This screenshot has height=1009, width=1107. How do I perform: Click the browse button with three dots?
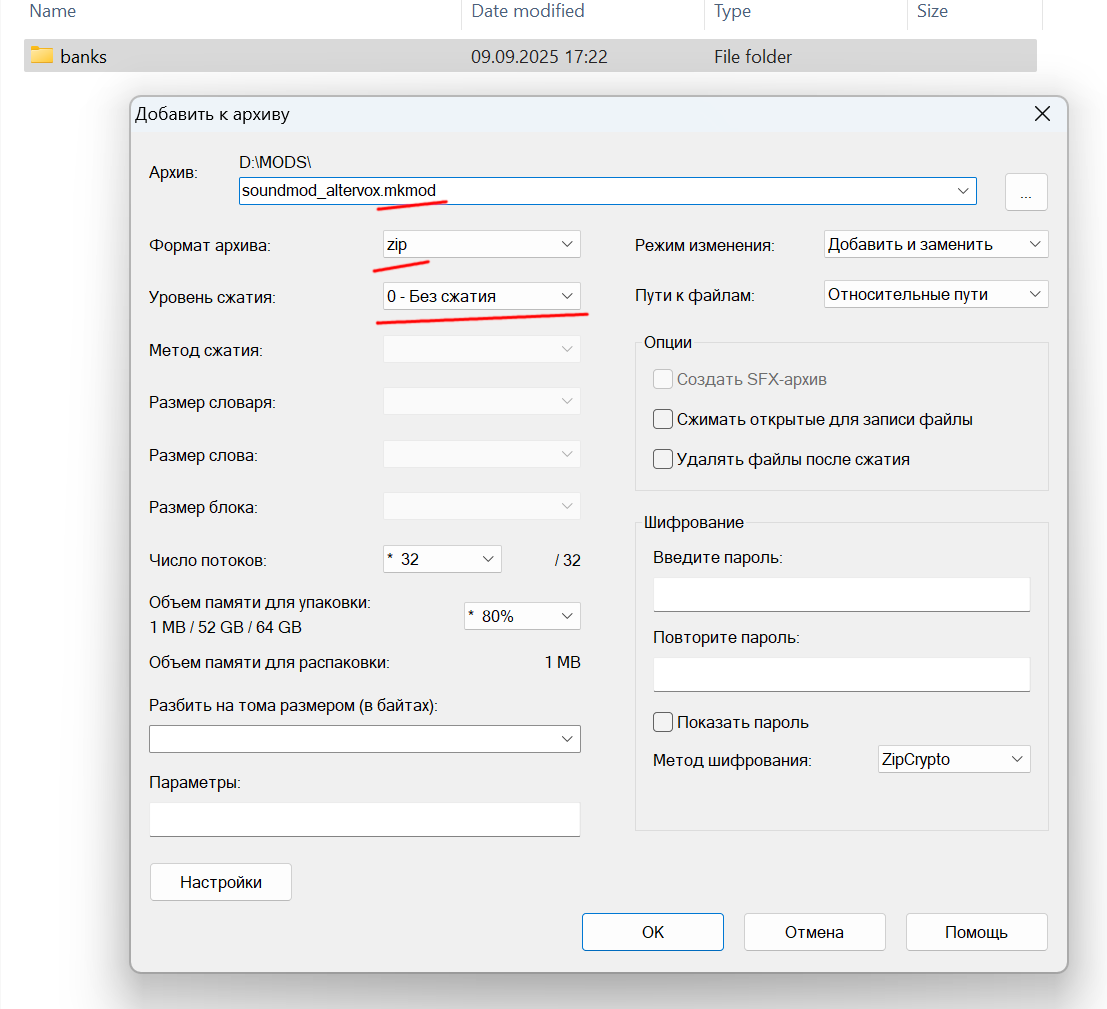pyautogui.click(x=1026, y=192)
